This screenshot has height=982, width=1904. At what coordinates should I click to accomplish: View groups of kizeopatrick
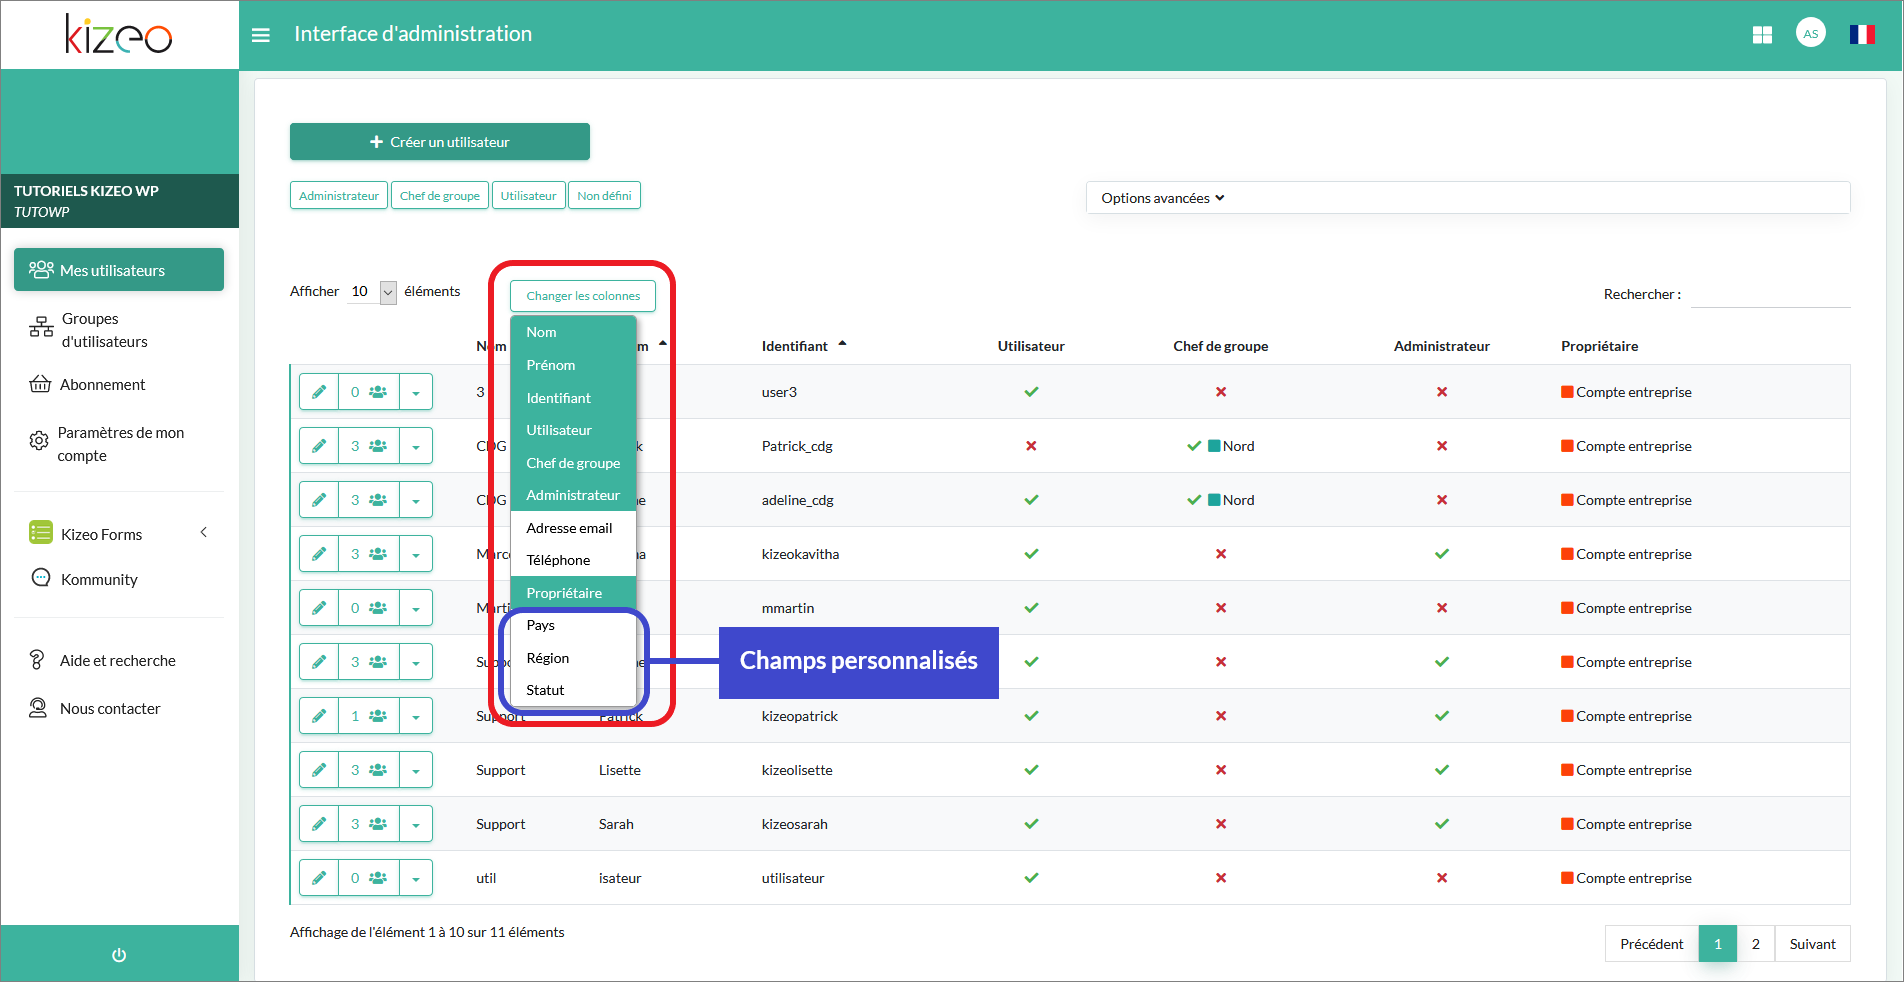point(369,716)
